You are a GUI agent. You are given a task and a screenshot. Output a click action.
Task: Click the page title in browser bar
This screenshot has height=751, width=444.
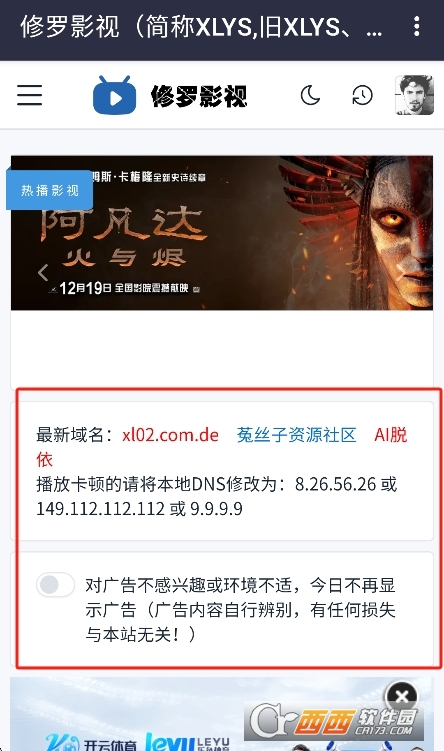point(201,27)
